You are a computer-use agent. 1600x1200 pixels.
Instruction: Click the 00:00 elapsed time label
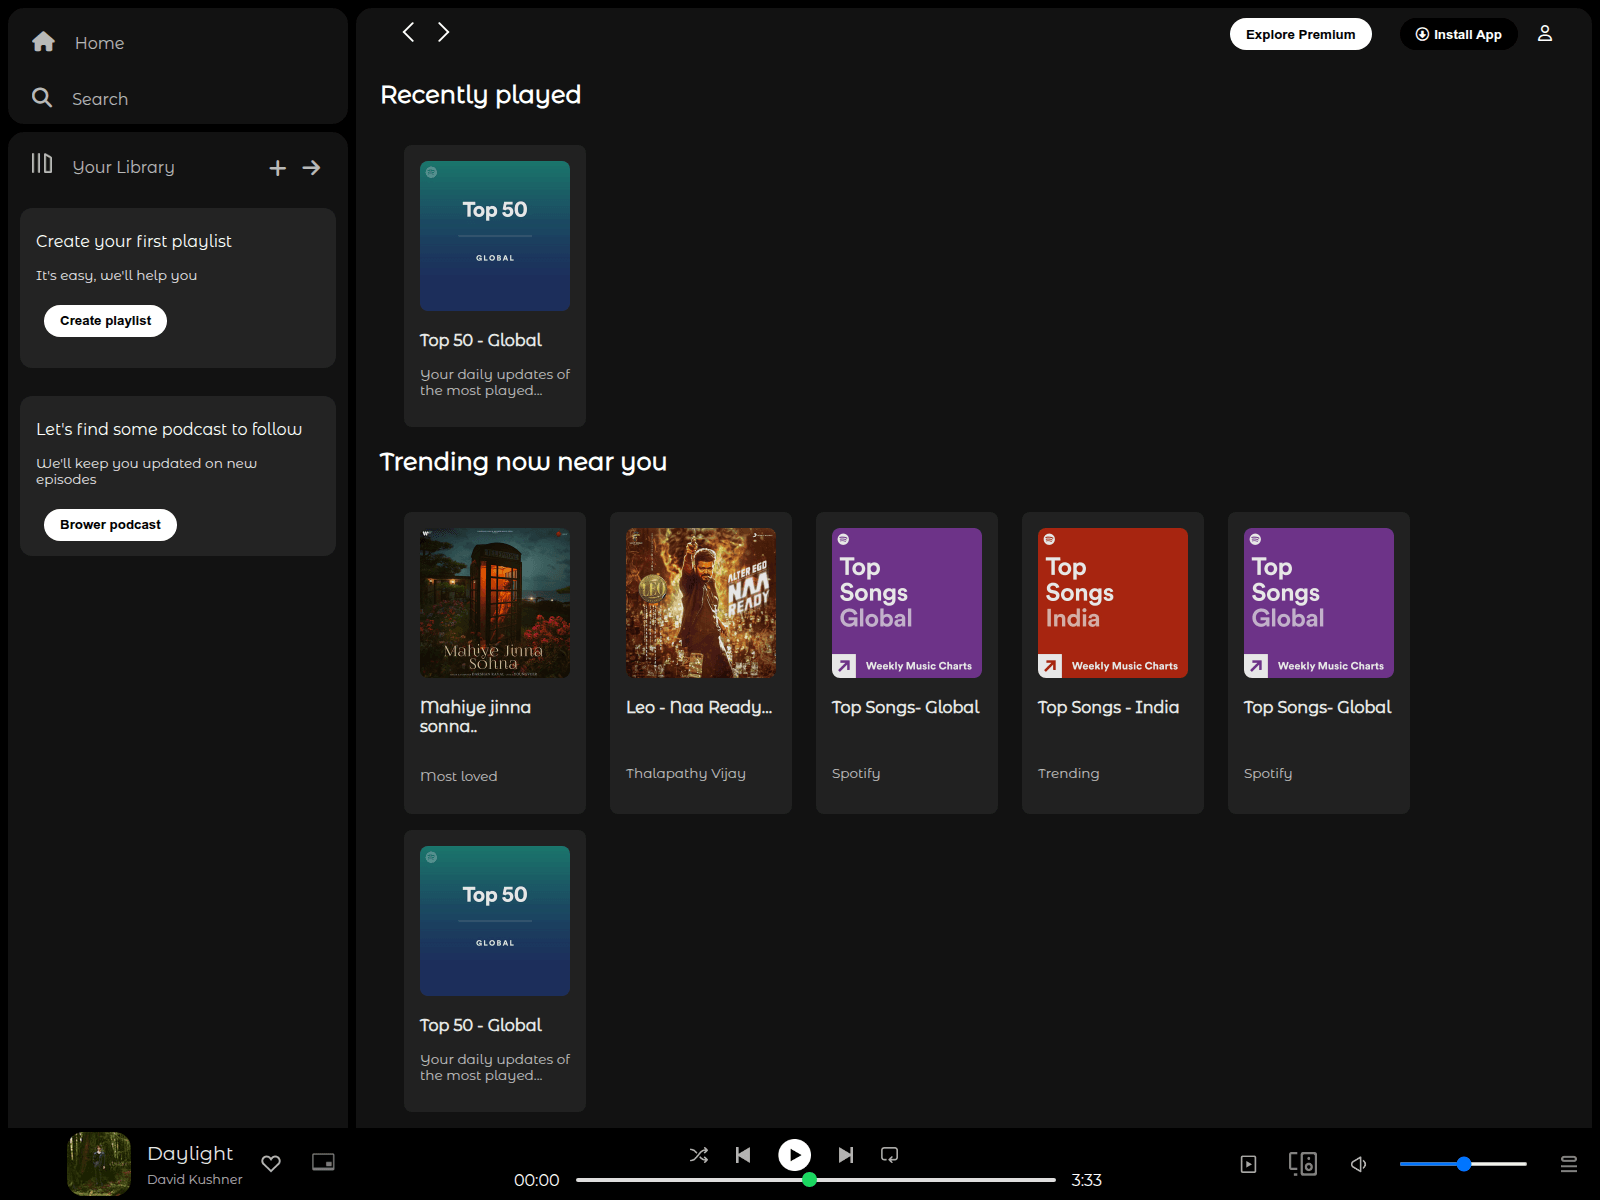(x=537, y=1180)
